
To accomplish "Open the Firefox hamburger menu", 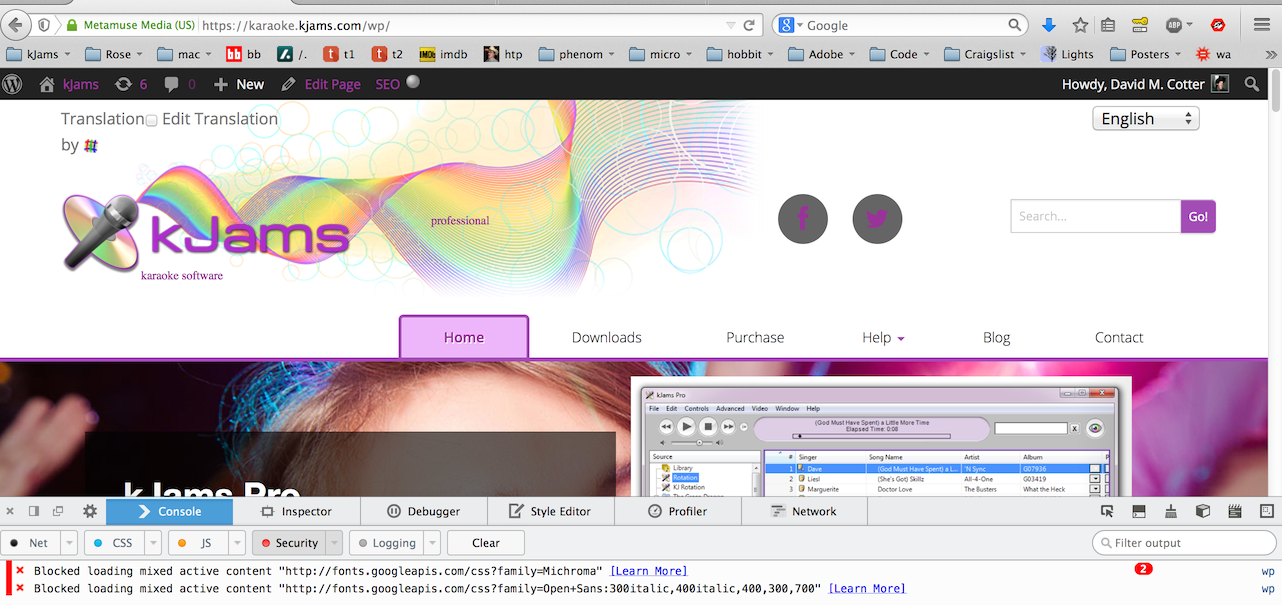I will pos(1262,25).
